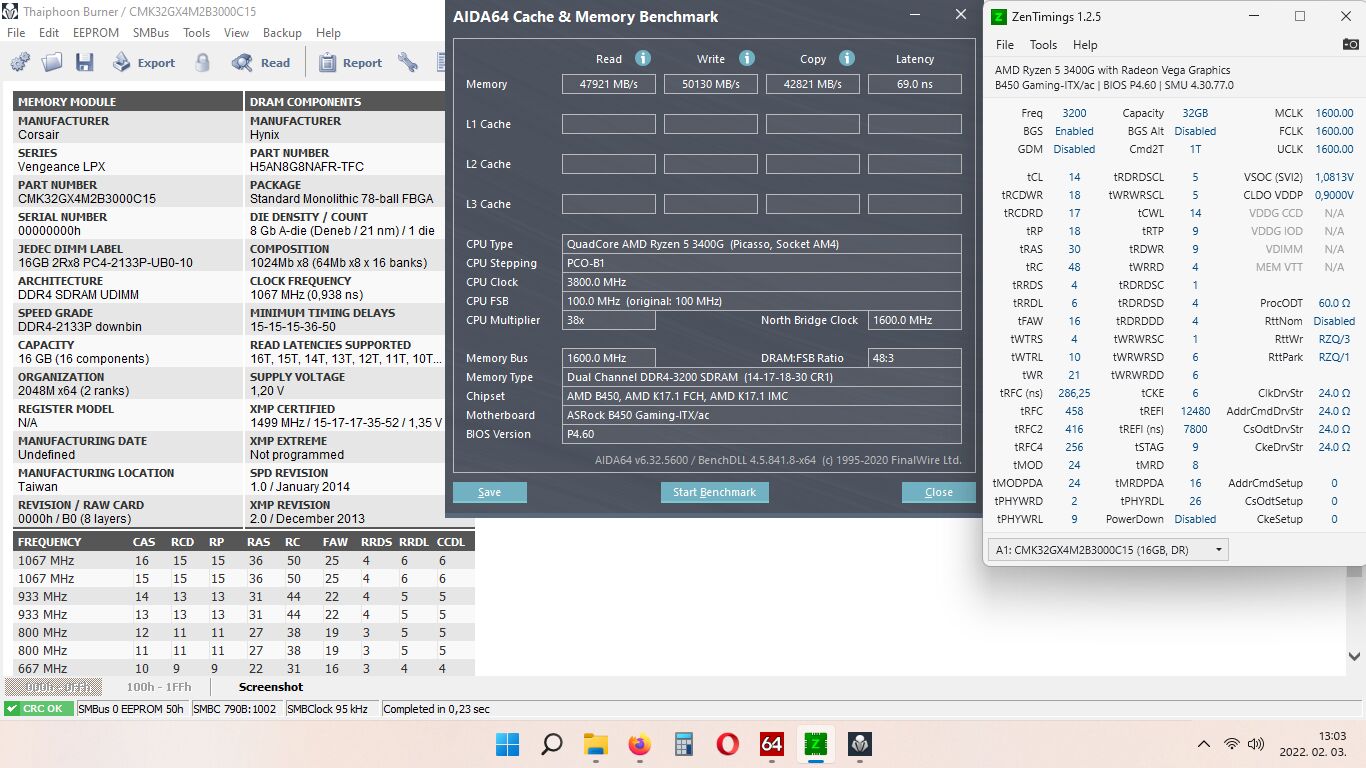
Task: Click the Thaiphoon Burner window title icon
Action: pyautogui.click(x=10, y=11)
